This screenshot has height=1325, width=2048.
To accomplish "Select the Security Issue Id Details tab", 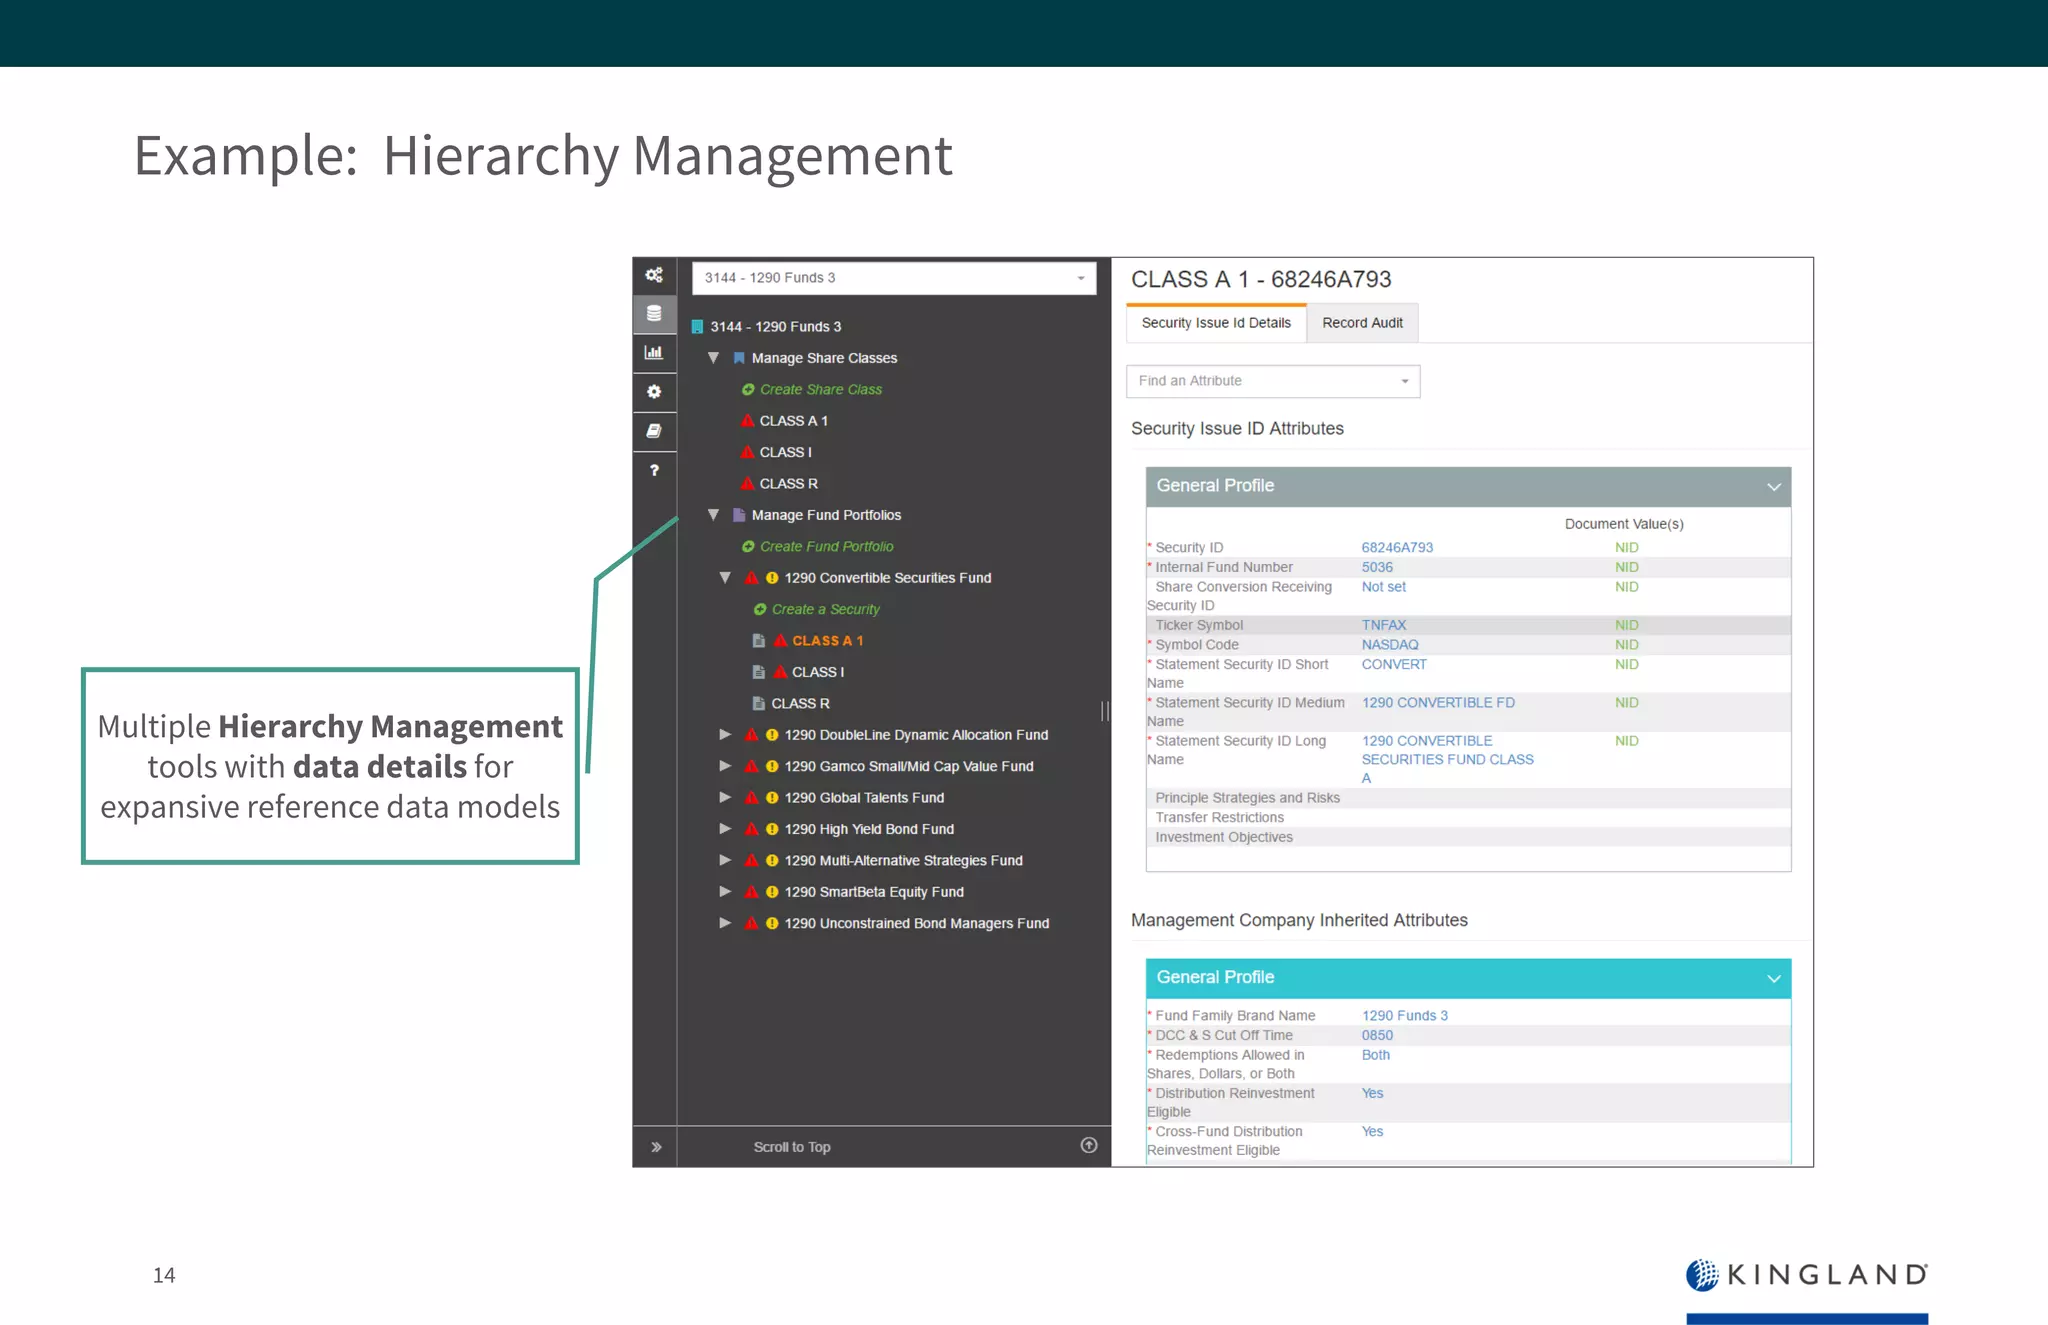I will 1215,323.
